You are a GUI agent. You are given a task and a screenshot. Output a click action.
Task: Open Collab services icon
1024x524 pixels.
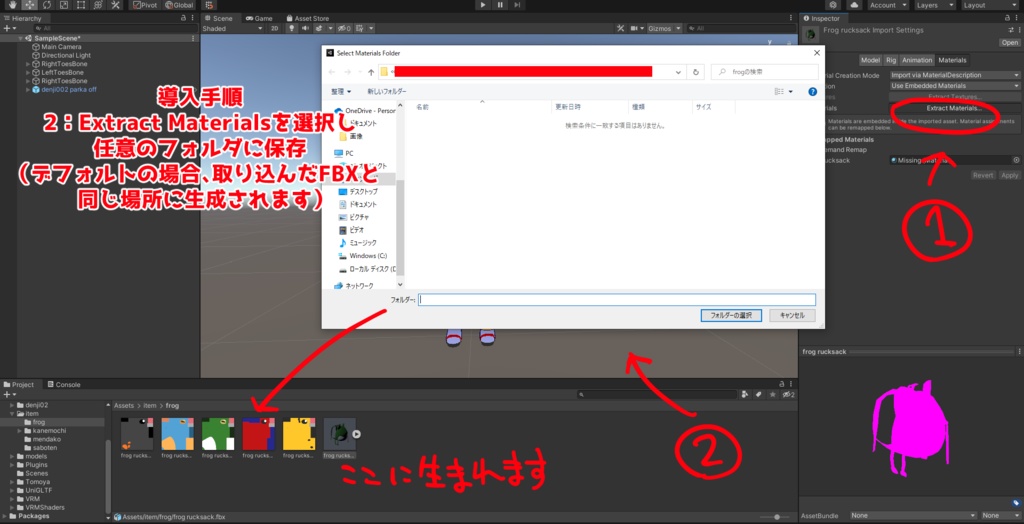833,5
